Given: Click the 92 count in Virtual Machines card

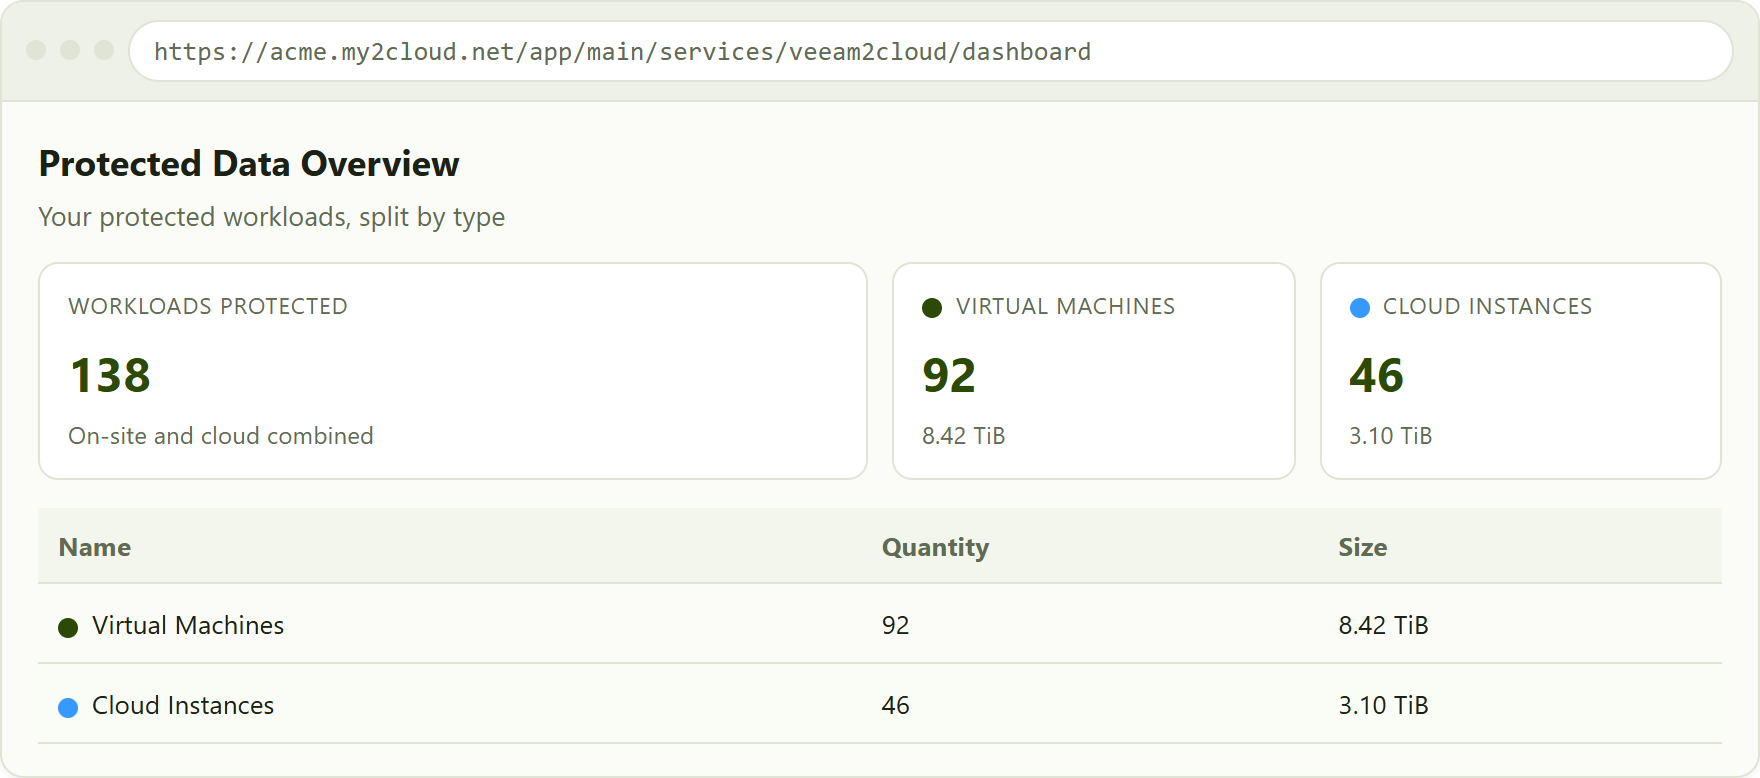Looking at the screenshot, I should (x=949, y=376).
